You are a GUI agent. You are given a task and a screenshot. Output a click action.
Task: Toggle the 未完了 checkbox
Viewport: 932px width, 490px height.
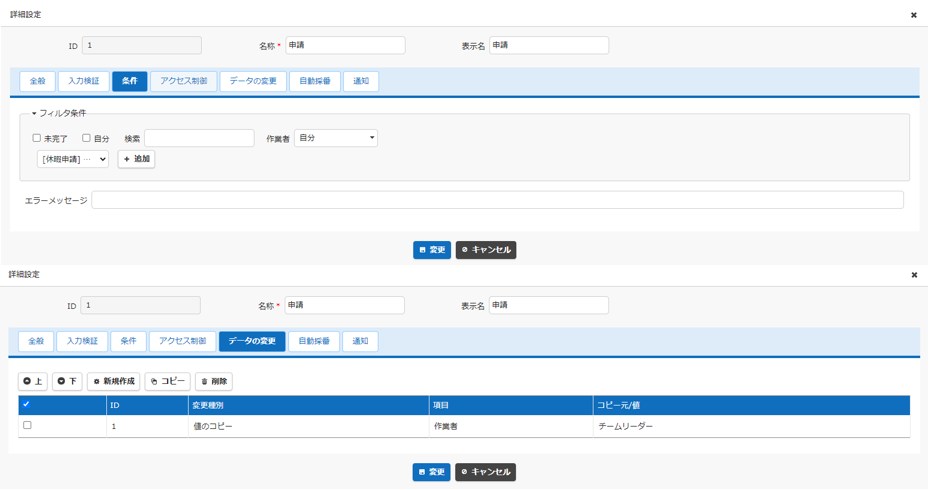(37, 138)
